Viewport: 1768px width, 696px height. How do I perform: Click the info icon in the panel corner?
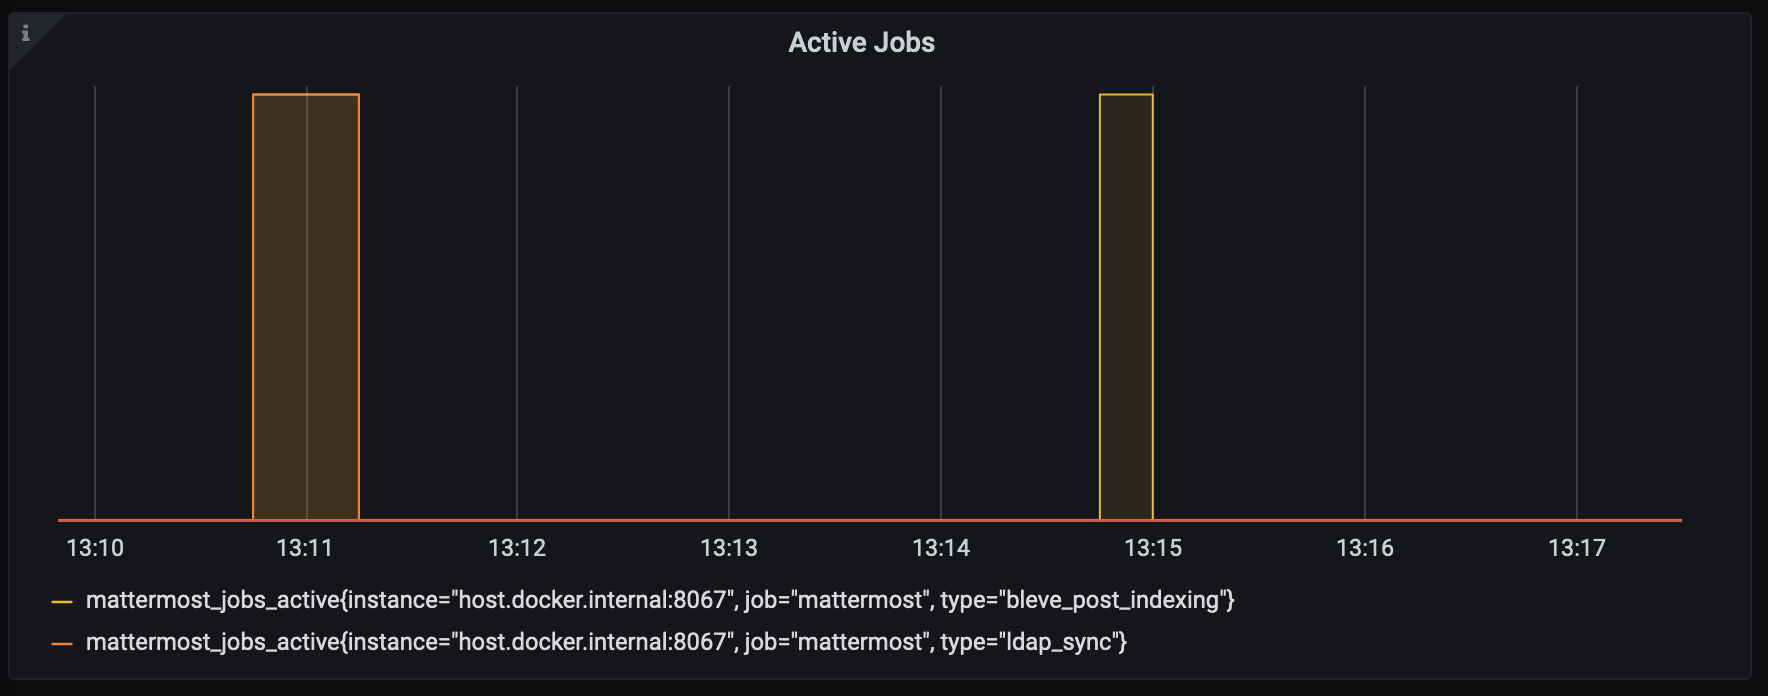25,33
